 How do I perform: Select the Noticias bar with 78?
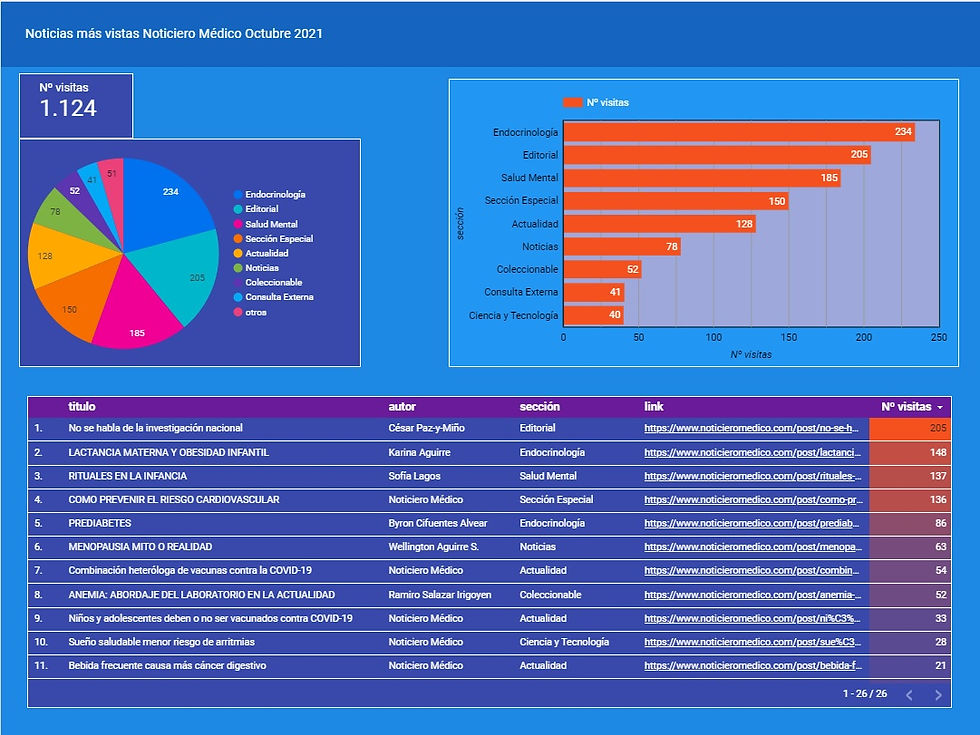(622, 247)
